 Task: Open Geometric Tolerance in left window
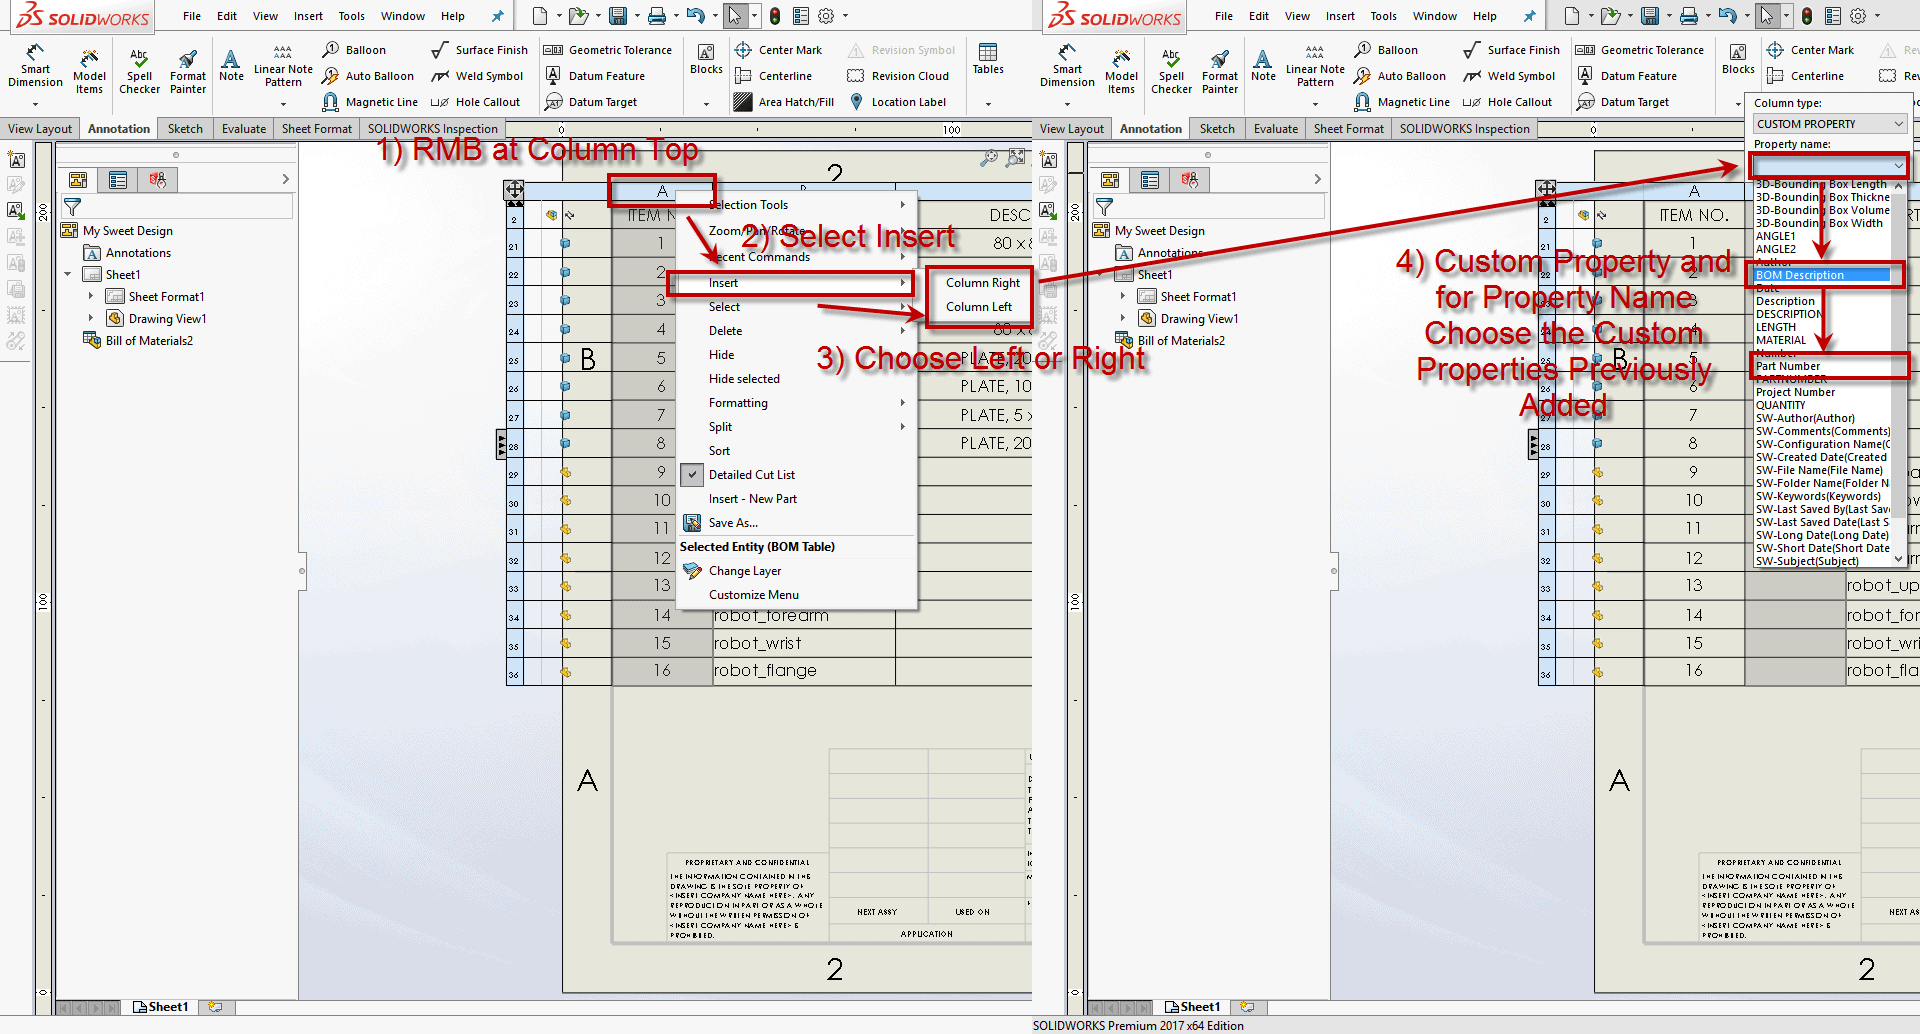[x=608, y=50]
